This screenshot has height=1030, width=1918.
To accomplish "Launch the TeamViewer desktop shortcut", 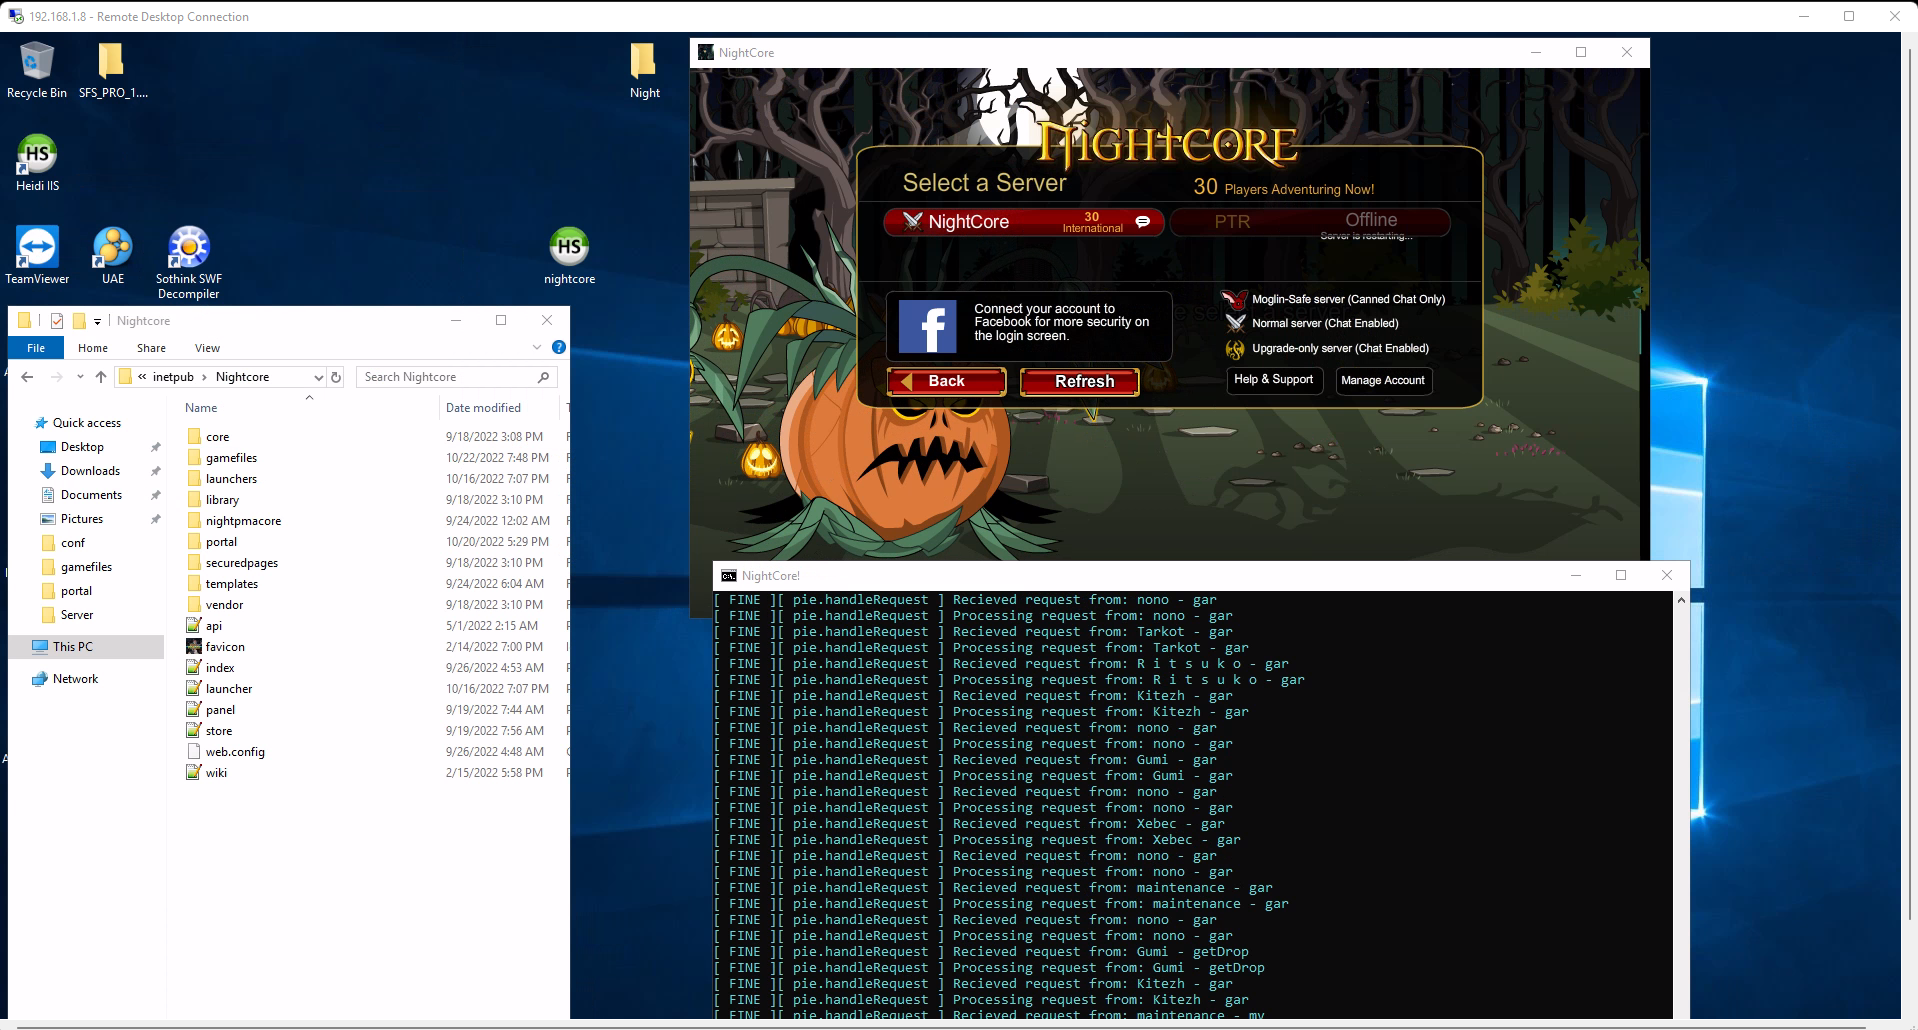I will point(37,256).
